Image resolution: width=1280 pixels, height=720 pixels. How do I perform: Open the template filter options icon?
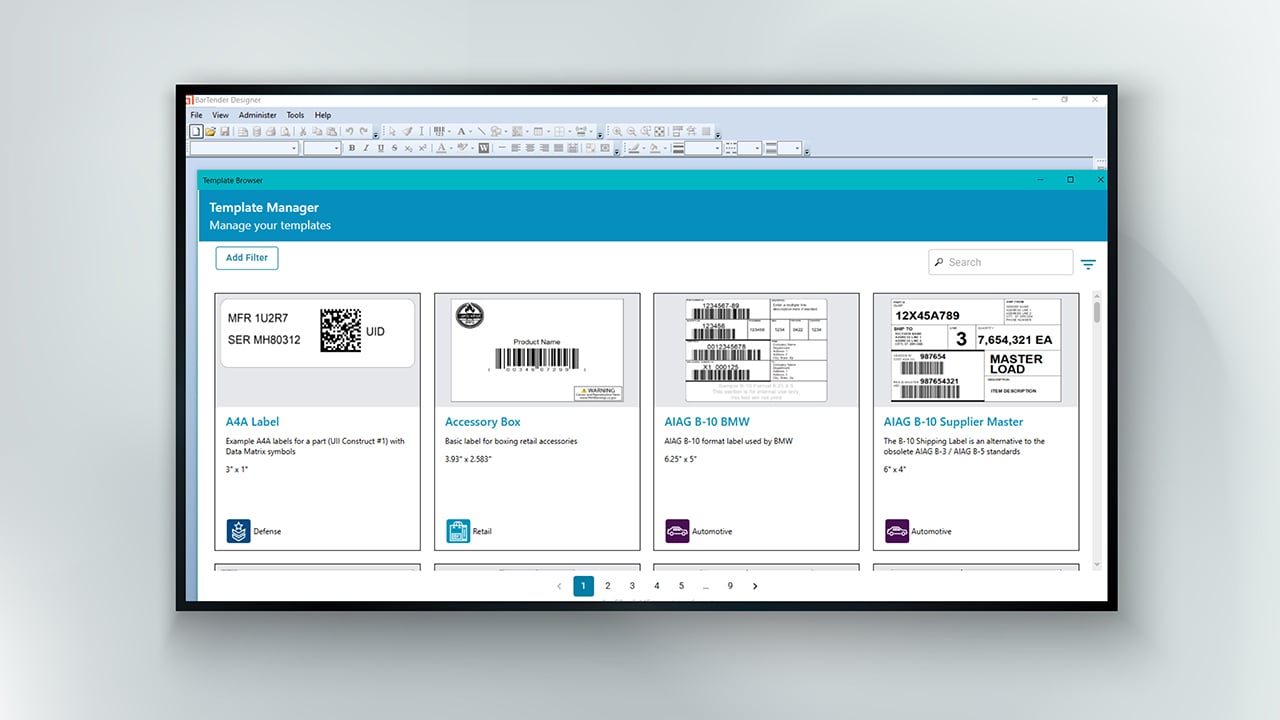[x=1088, y=264]
